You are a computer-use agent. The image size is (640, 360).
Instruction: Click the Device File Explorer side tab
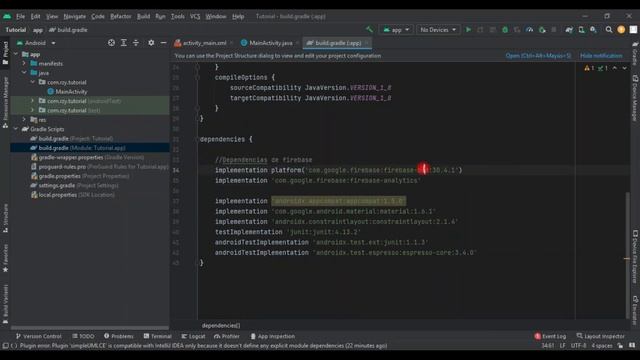pyautogui.click(x=635, y=256)
